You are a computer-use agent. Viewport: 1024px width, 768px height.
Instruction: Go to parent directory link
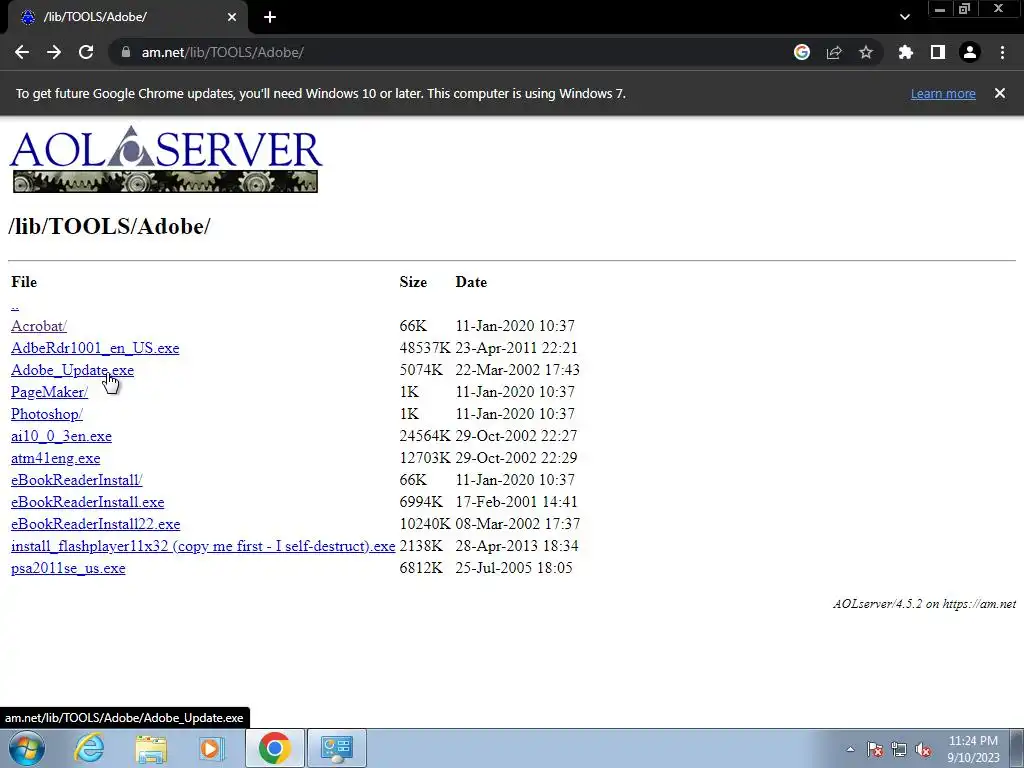pos(15,305)
